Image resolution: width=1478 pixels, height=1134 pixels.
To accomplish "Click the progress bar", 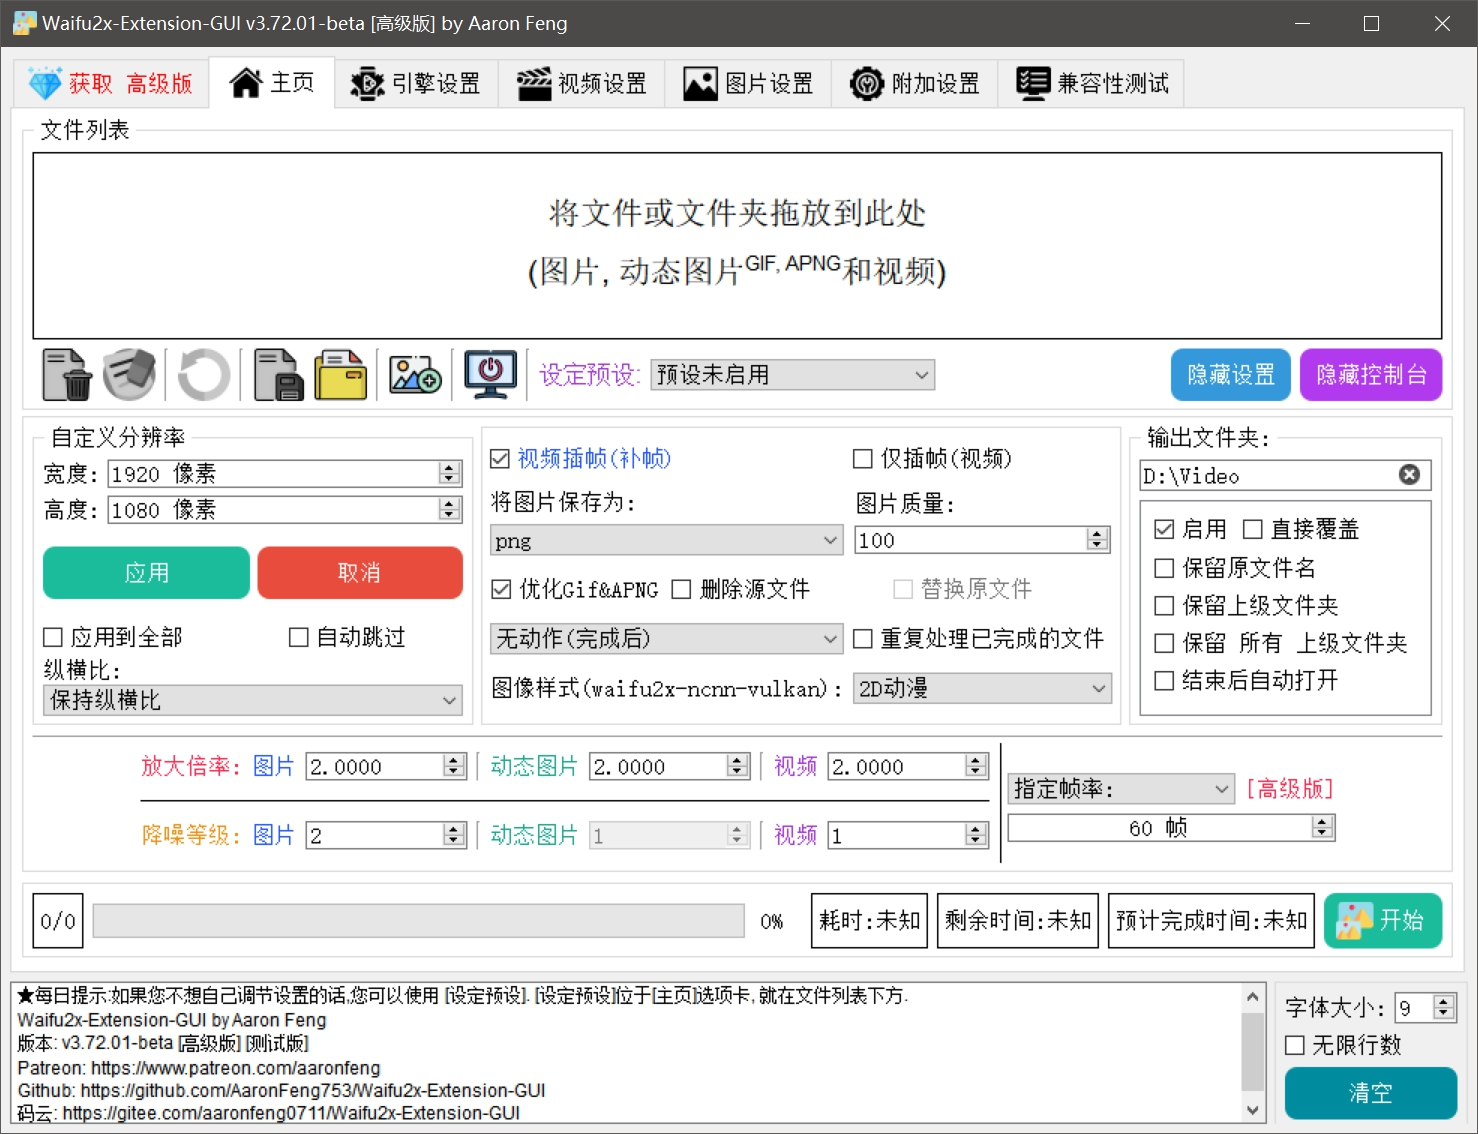I will tap(419, 920).
